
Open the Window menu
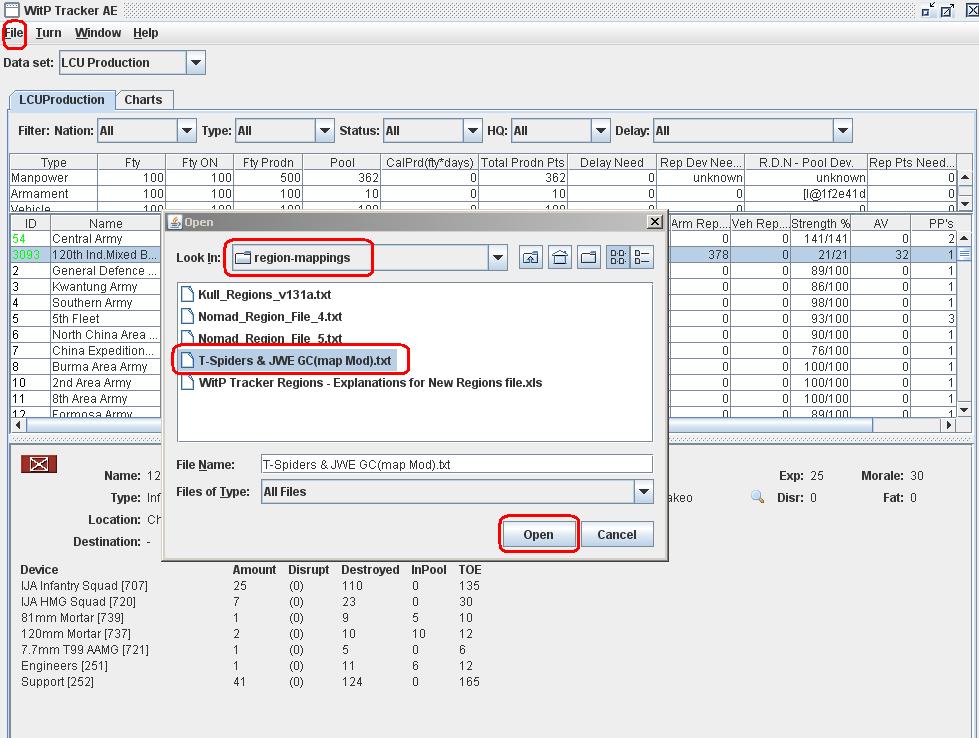tap(97, 32)
